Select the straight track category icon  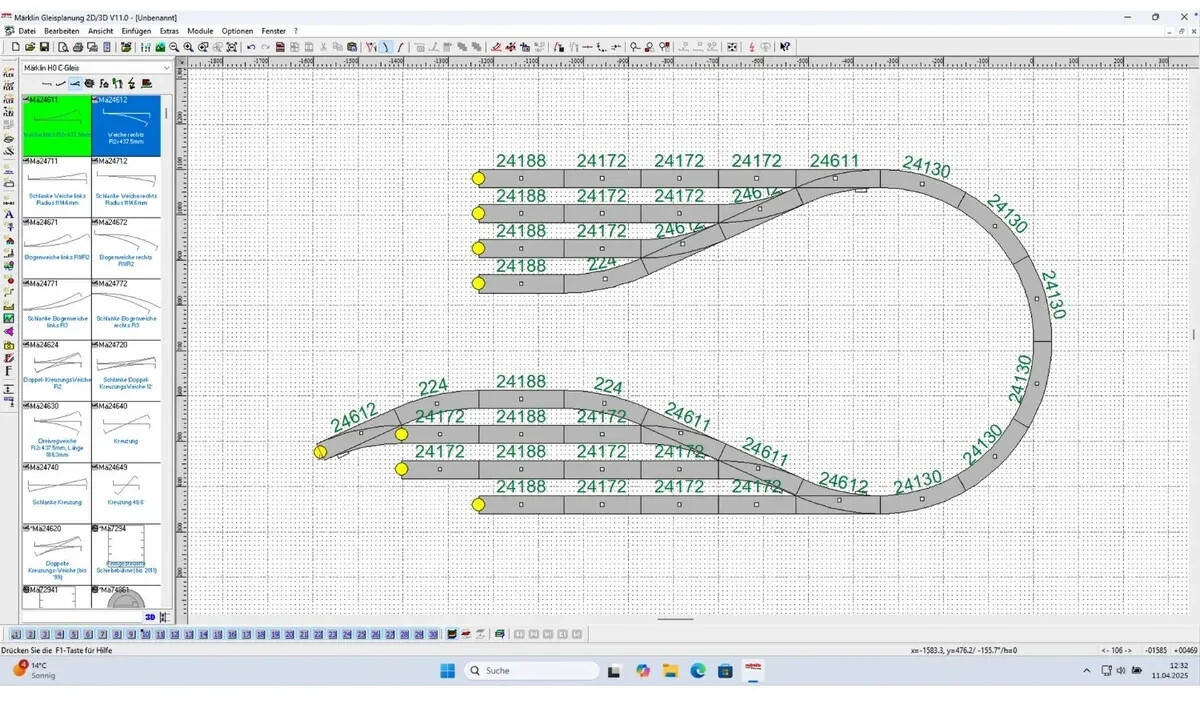click(47, 83)
